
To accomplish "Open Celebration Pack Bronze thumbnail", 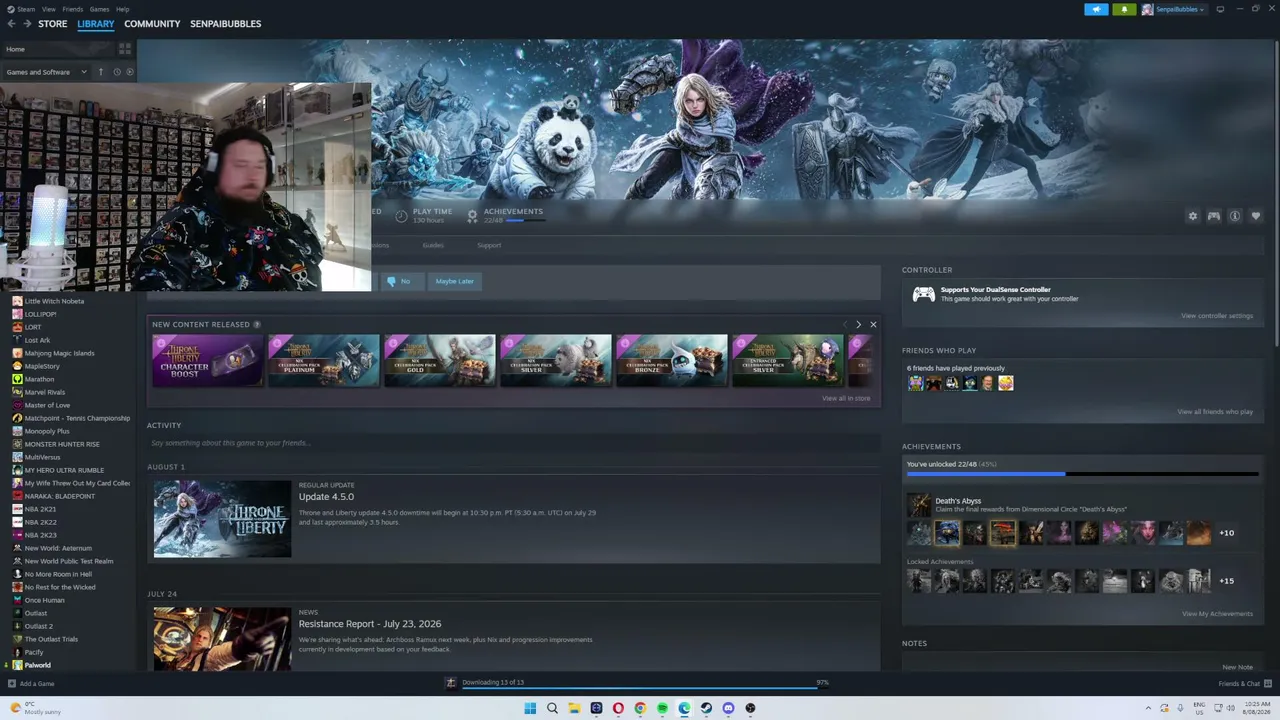I will click(671, 360).
